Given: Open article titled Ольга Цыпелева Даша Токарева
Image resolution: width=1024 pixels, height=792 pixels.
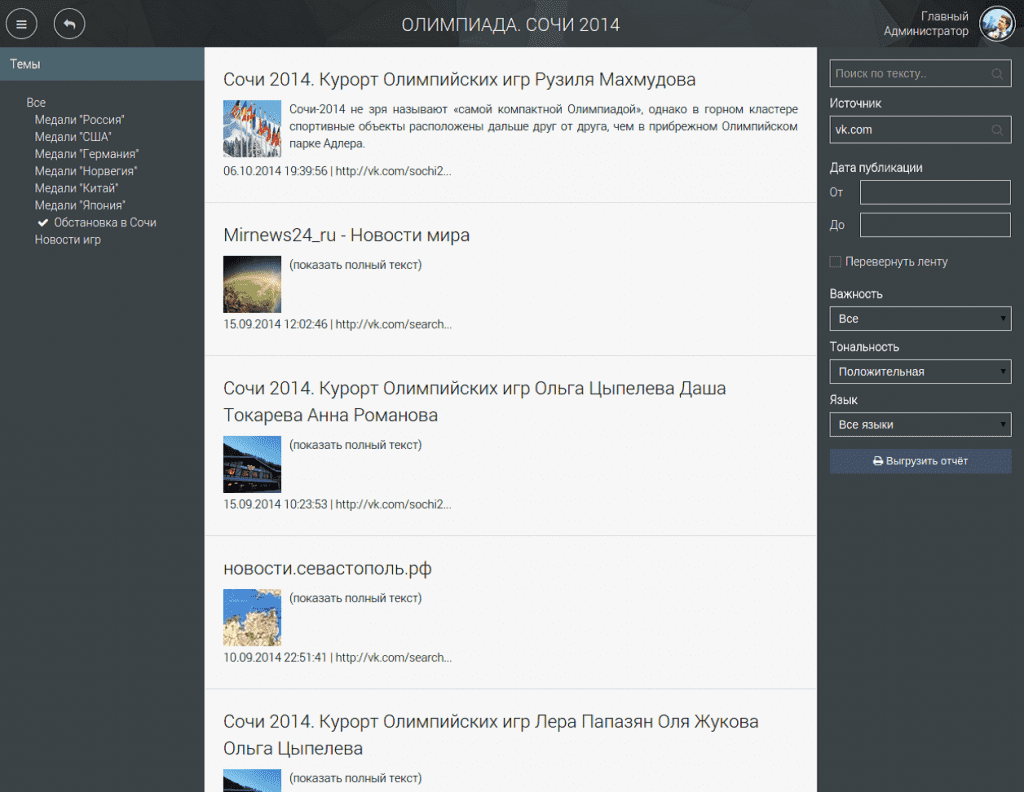Looking at the screenshot, I should point(475,402).
